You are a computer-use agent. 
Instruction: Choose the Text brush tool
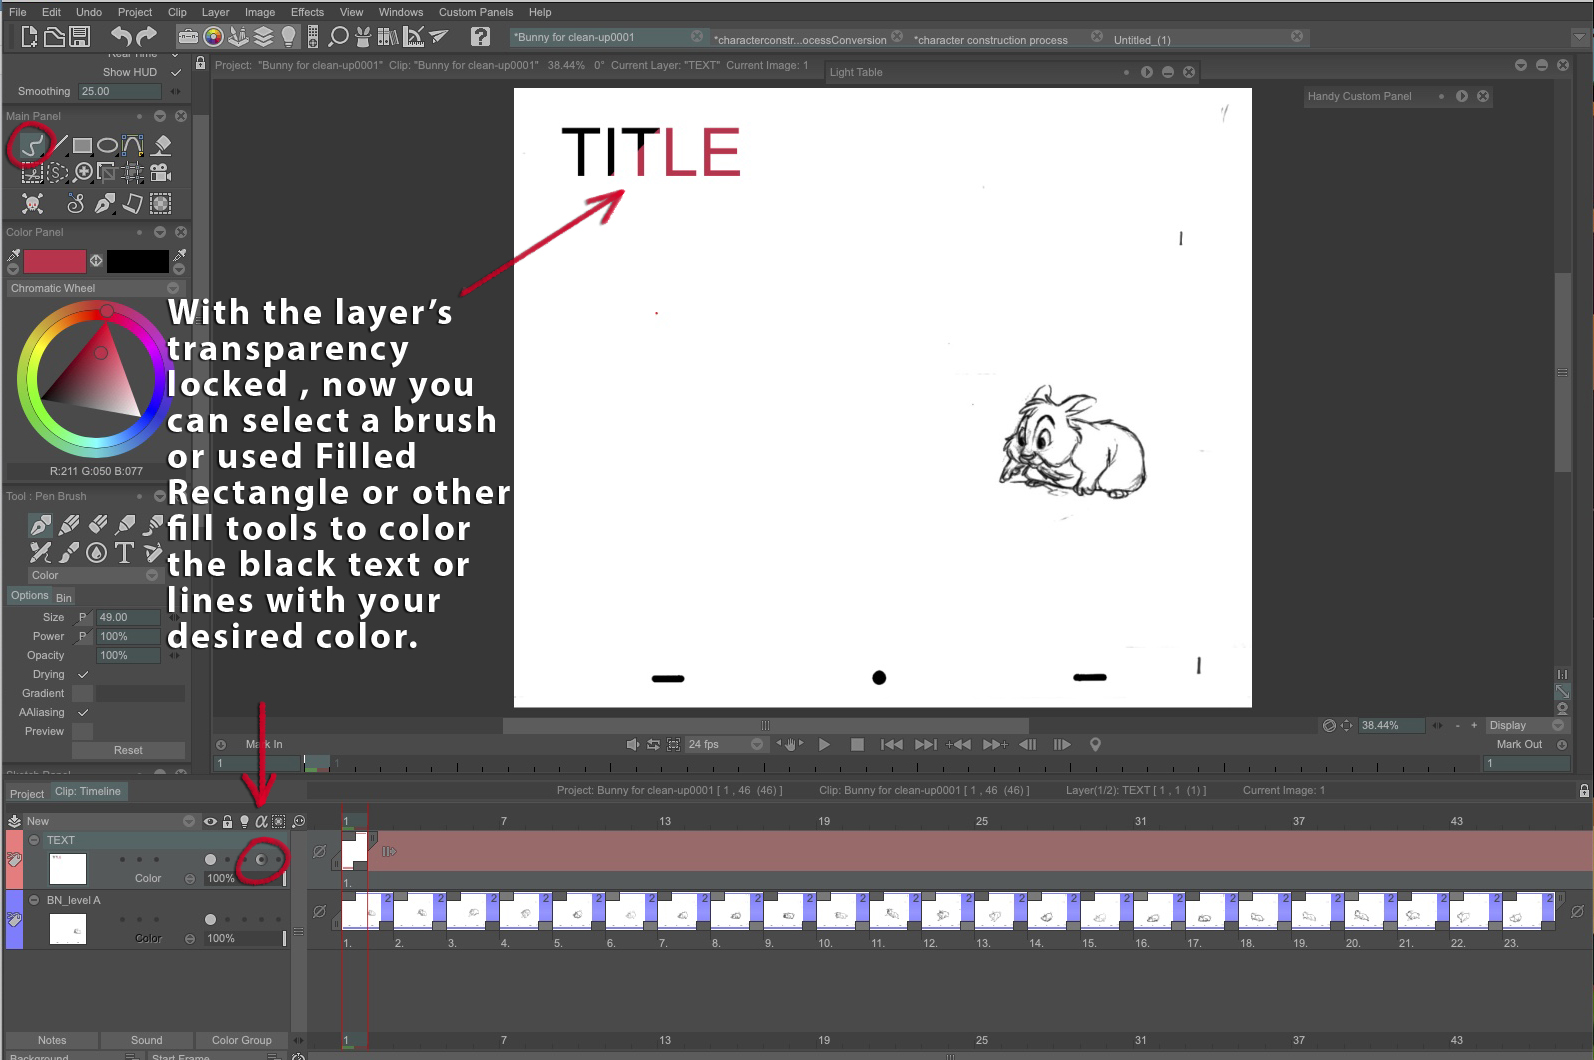point(124,552)
